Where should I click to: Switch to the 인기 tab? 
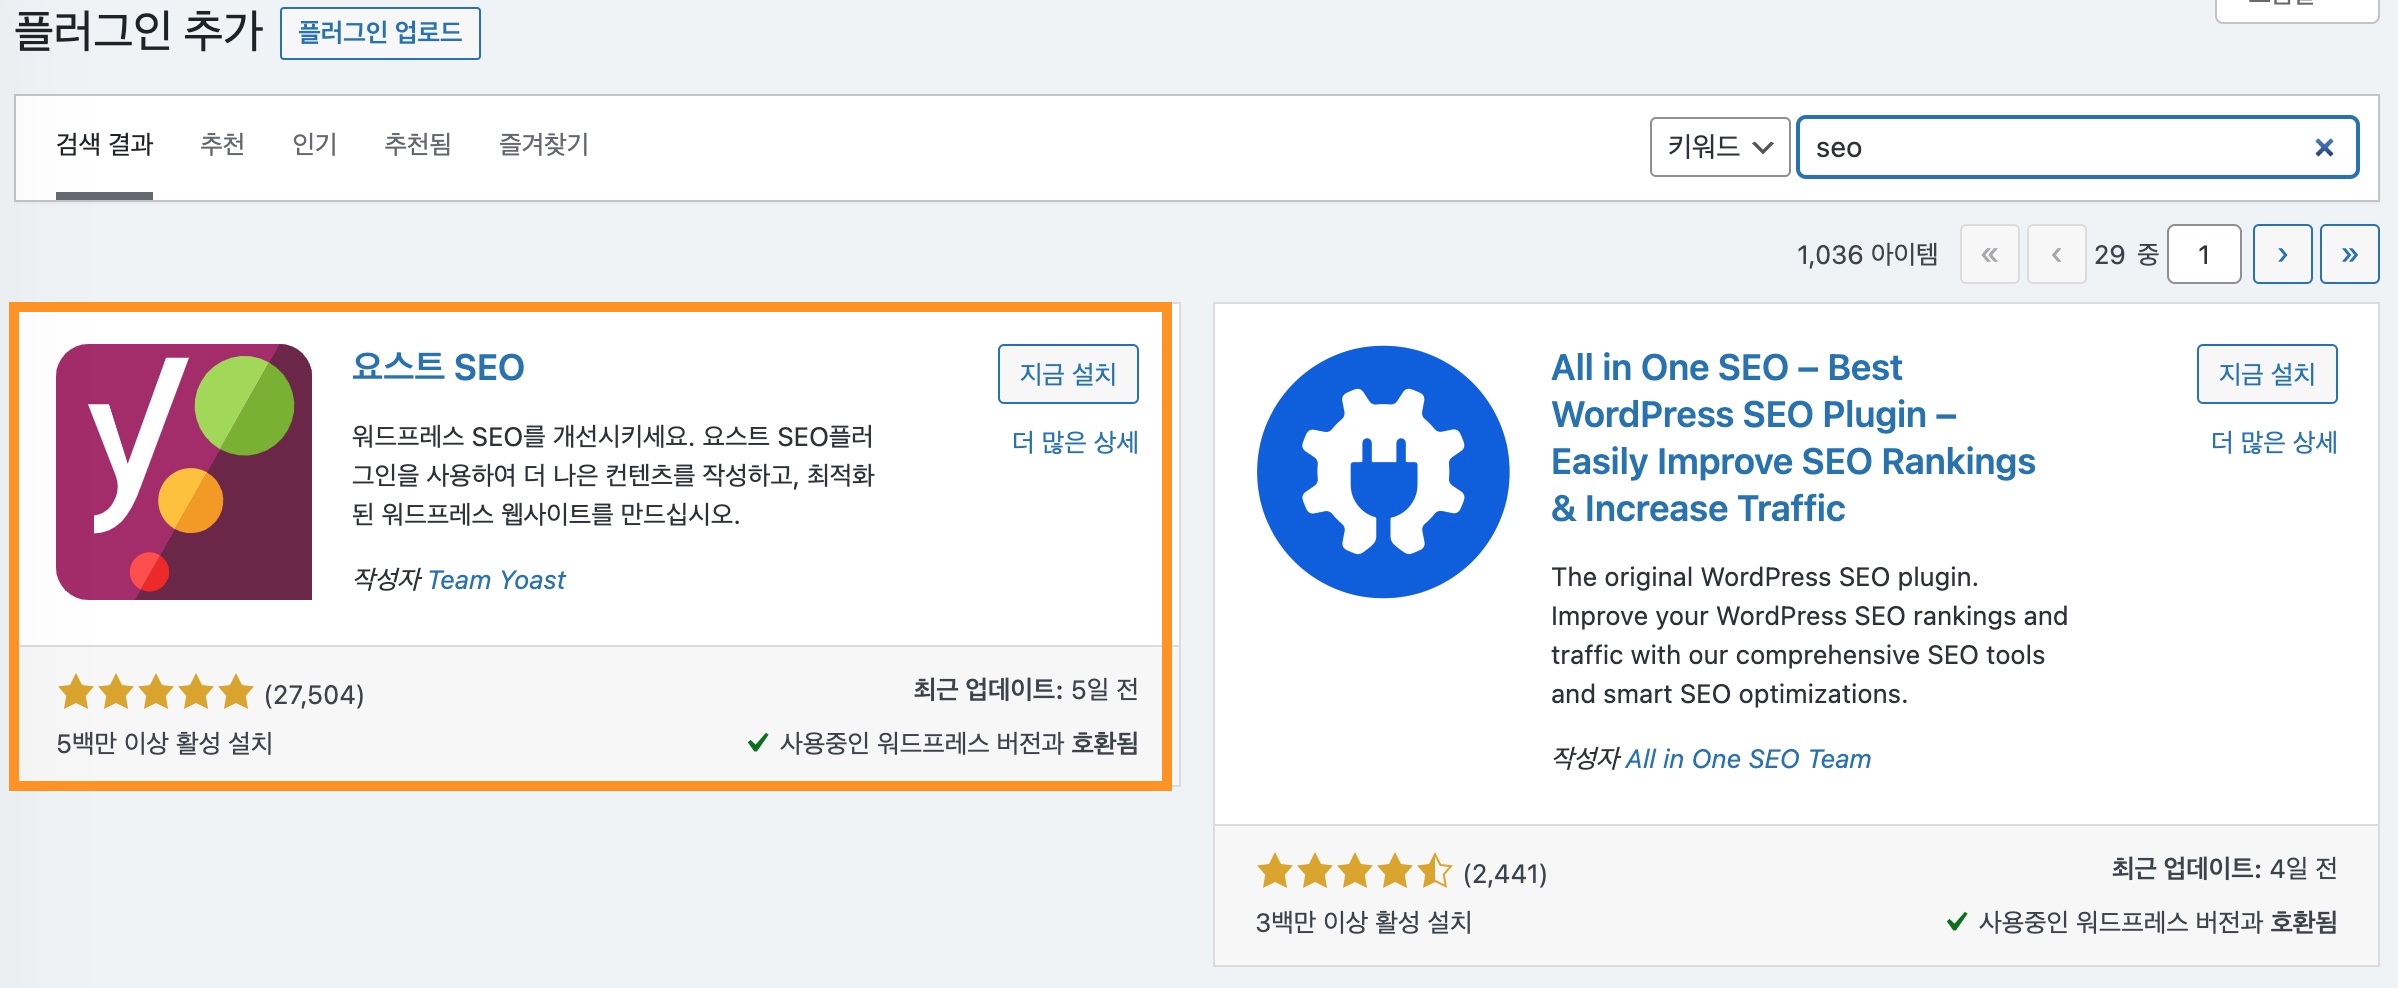tap(315, 145)
